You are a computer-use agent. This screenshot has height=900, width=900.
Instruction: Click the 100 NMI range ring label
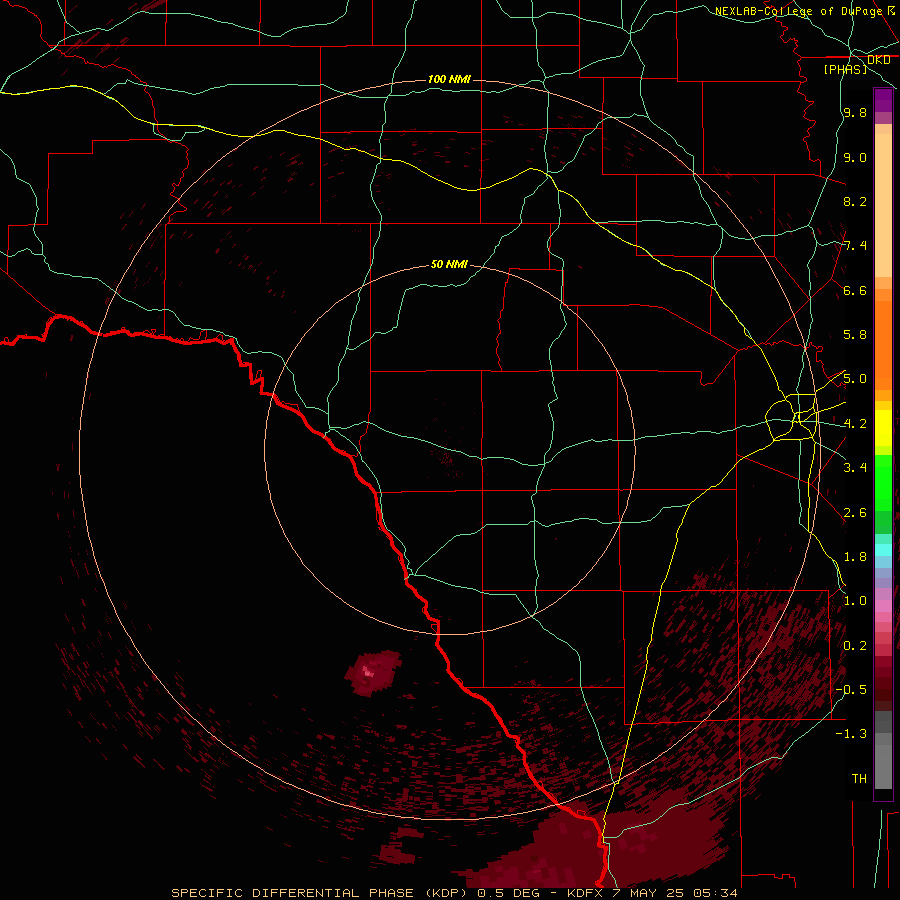pyautogui.click(x=449, y=79)
